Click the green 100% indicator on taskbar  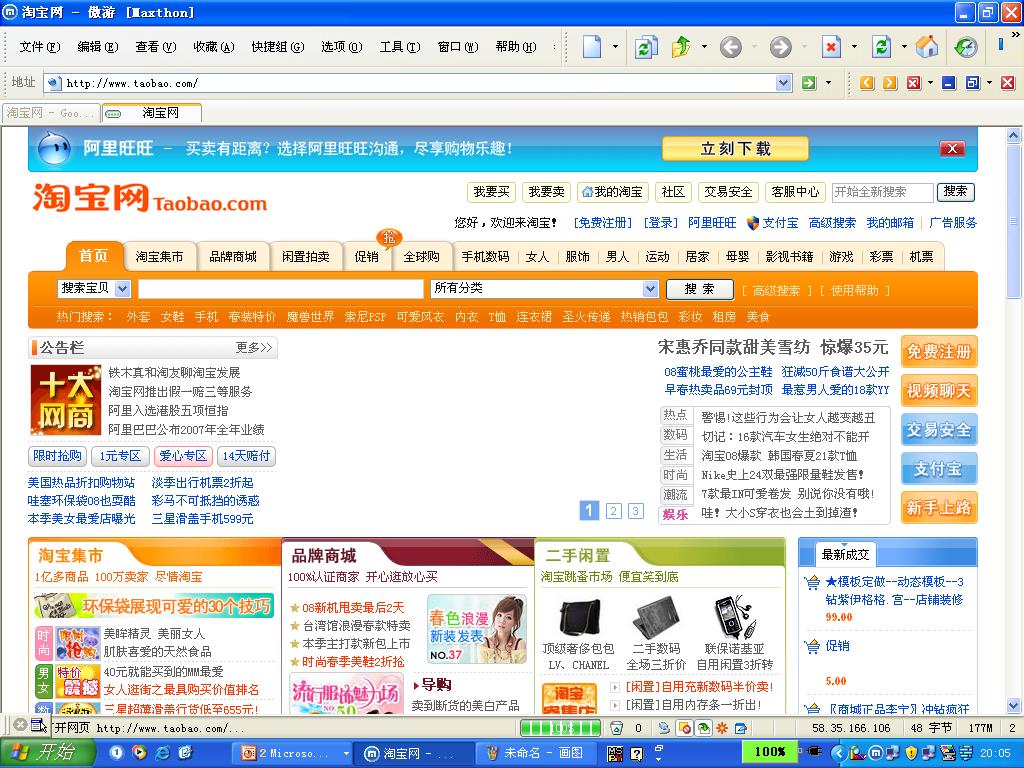click(x=770, y=752)
